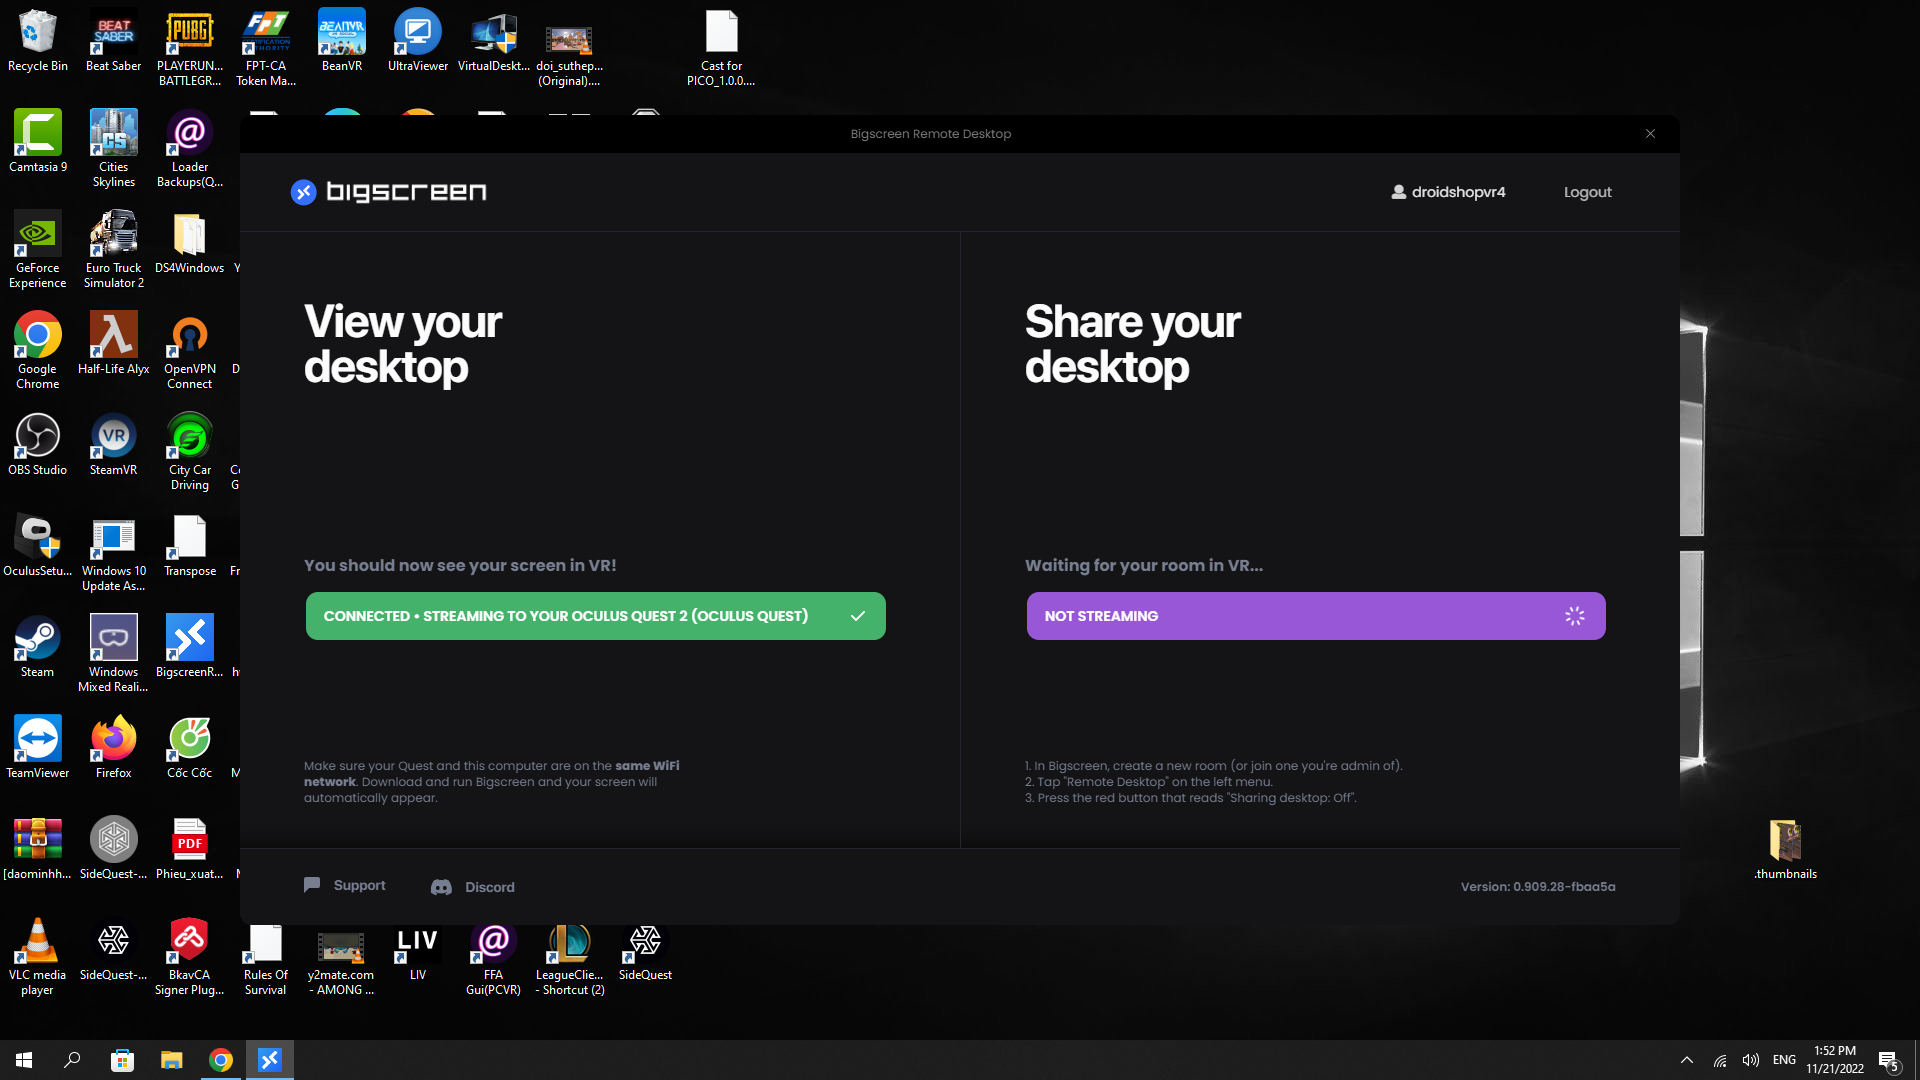This screenshot has width=1920, height=1080.
Task: Select the BigscreenRemoteDesktop desktop shortcut
Action: pos(190,647)
